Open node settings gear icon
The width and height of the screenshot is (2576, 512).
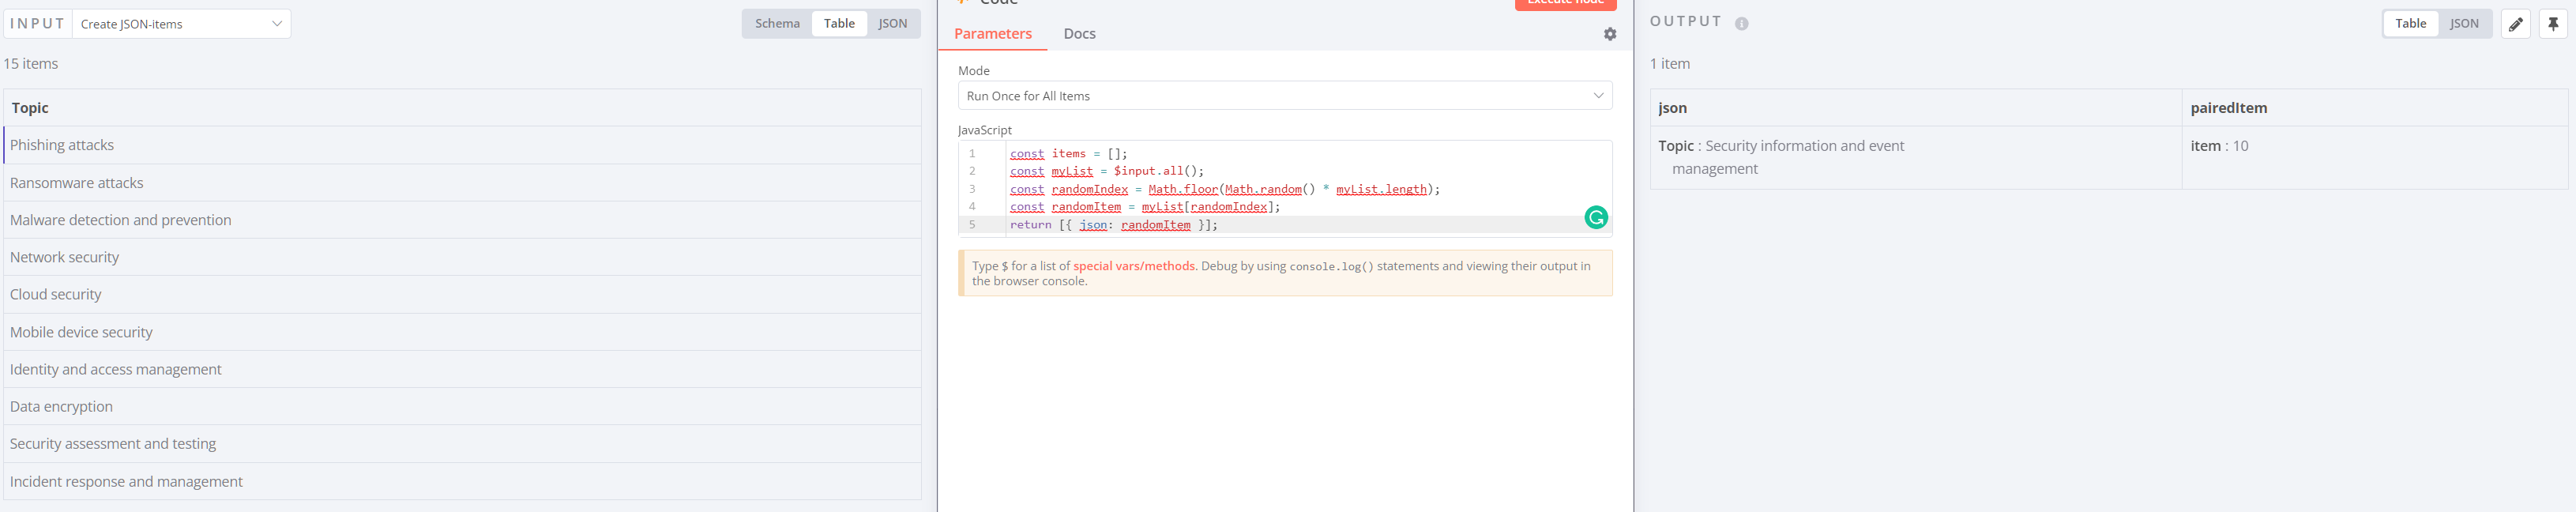click(1609, 34)
